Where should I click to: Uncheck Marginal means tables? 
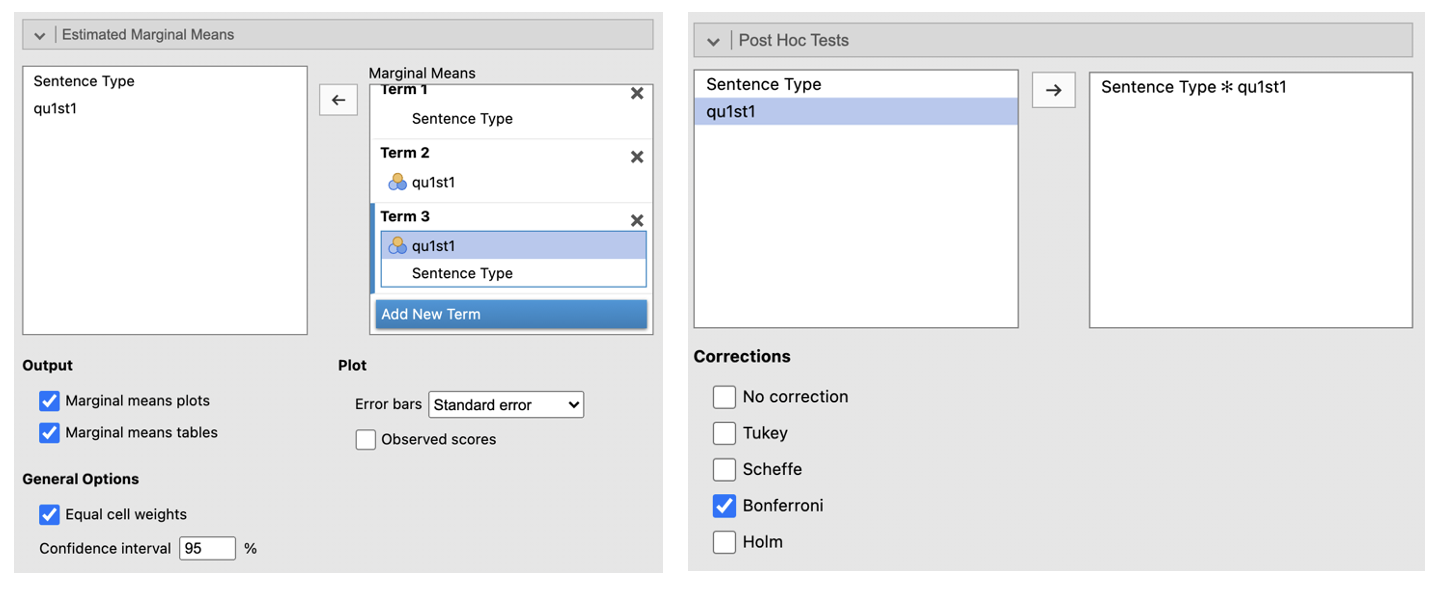click(x=50, y=433)
